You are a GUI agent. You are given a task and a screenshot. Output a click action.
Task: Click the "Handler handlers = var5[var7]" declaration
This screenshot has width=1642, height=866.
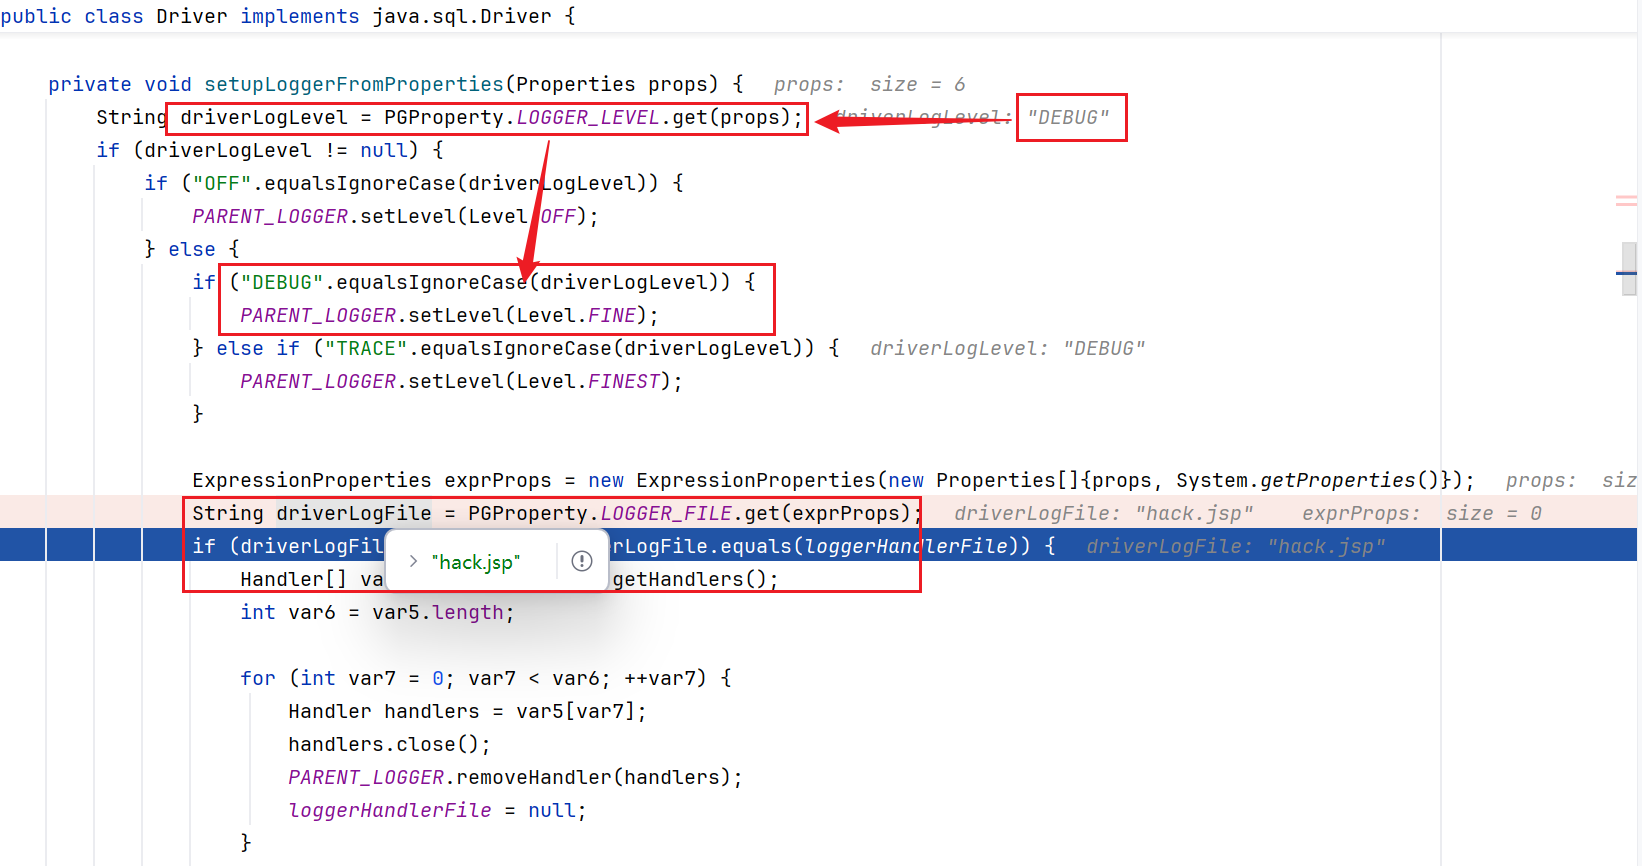(467, 711)
